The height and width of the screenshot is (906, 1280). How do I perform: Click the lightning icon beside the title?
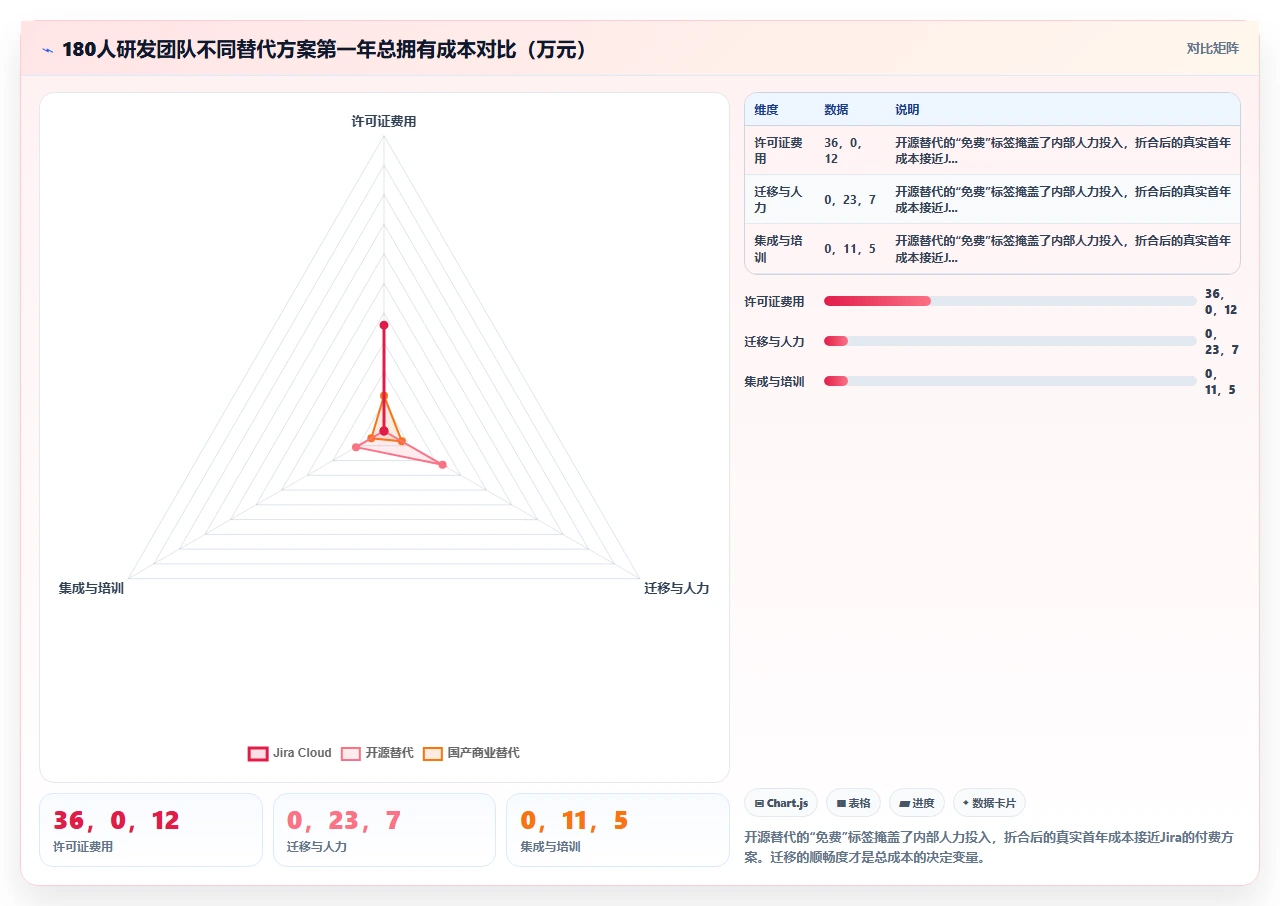click(x=48, y=49)
